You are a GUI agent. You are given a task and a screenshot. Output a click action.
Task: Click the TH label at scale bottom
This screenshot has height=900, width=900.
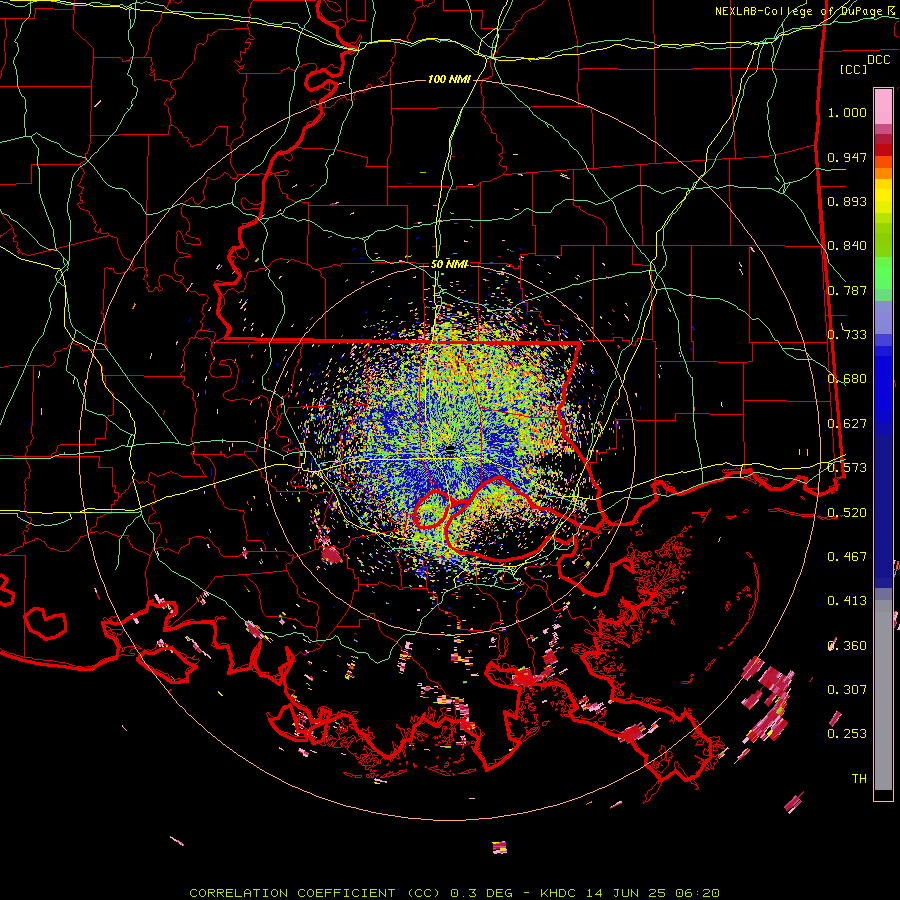[x=859, y=779]
